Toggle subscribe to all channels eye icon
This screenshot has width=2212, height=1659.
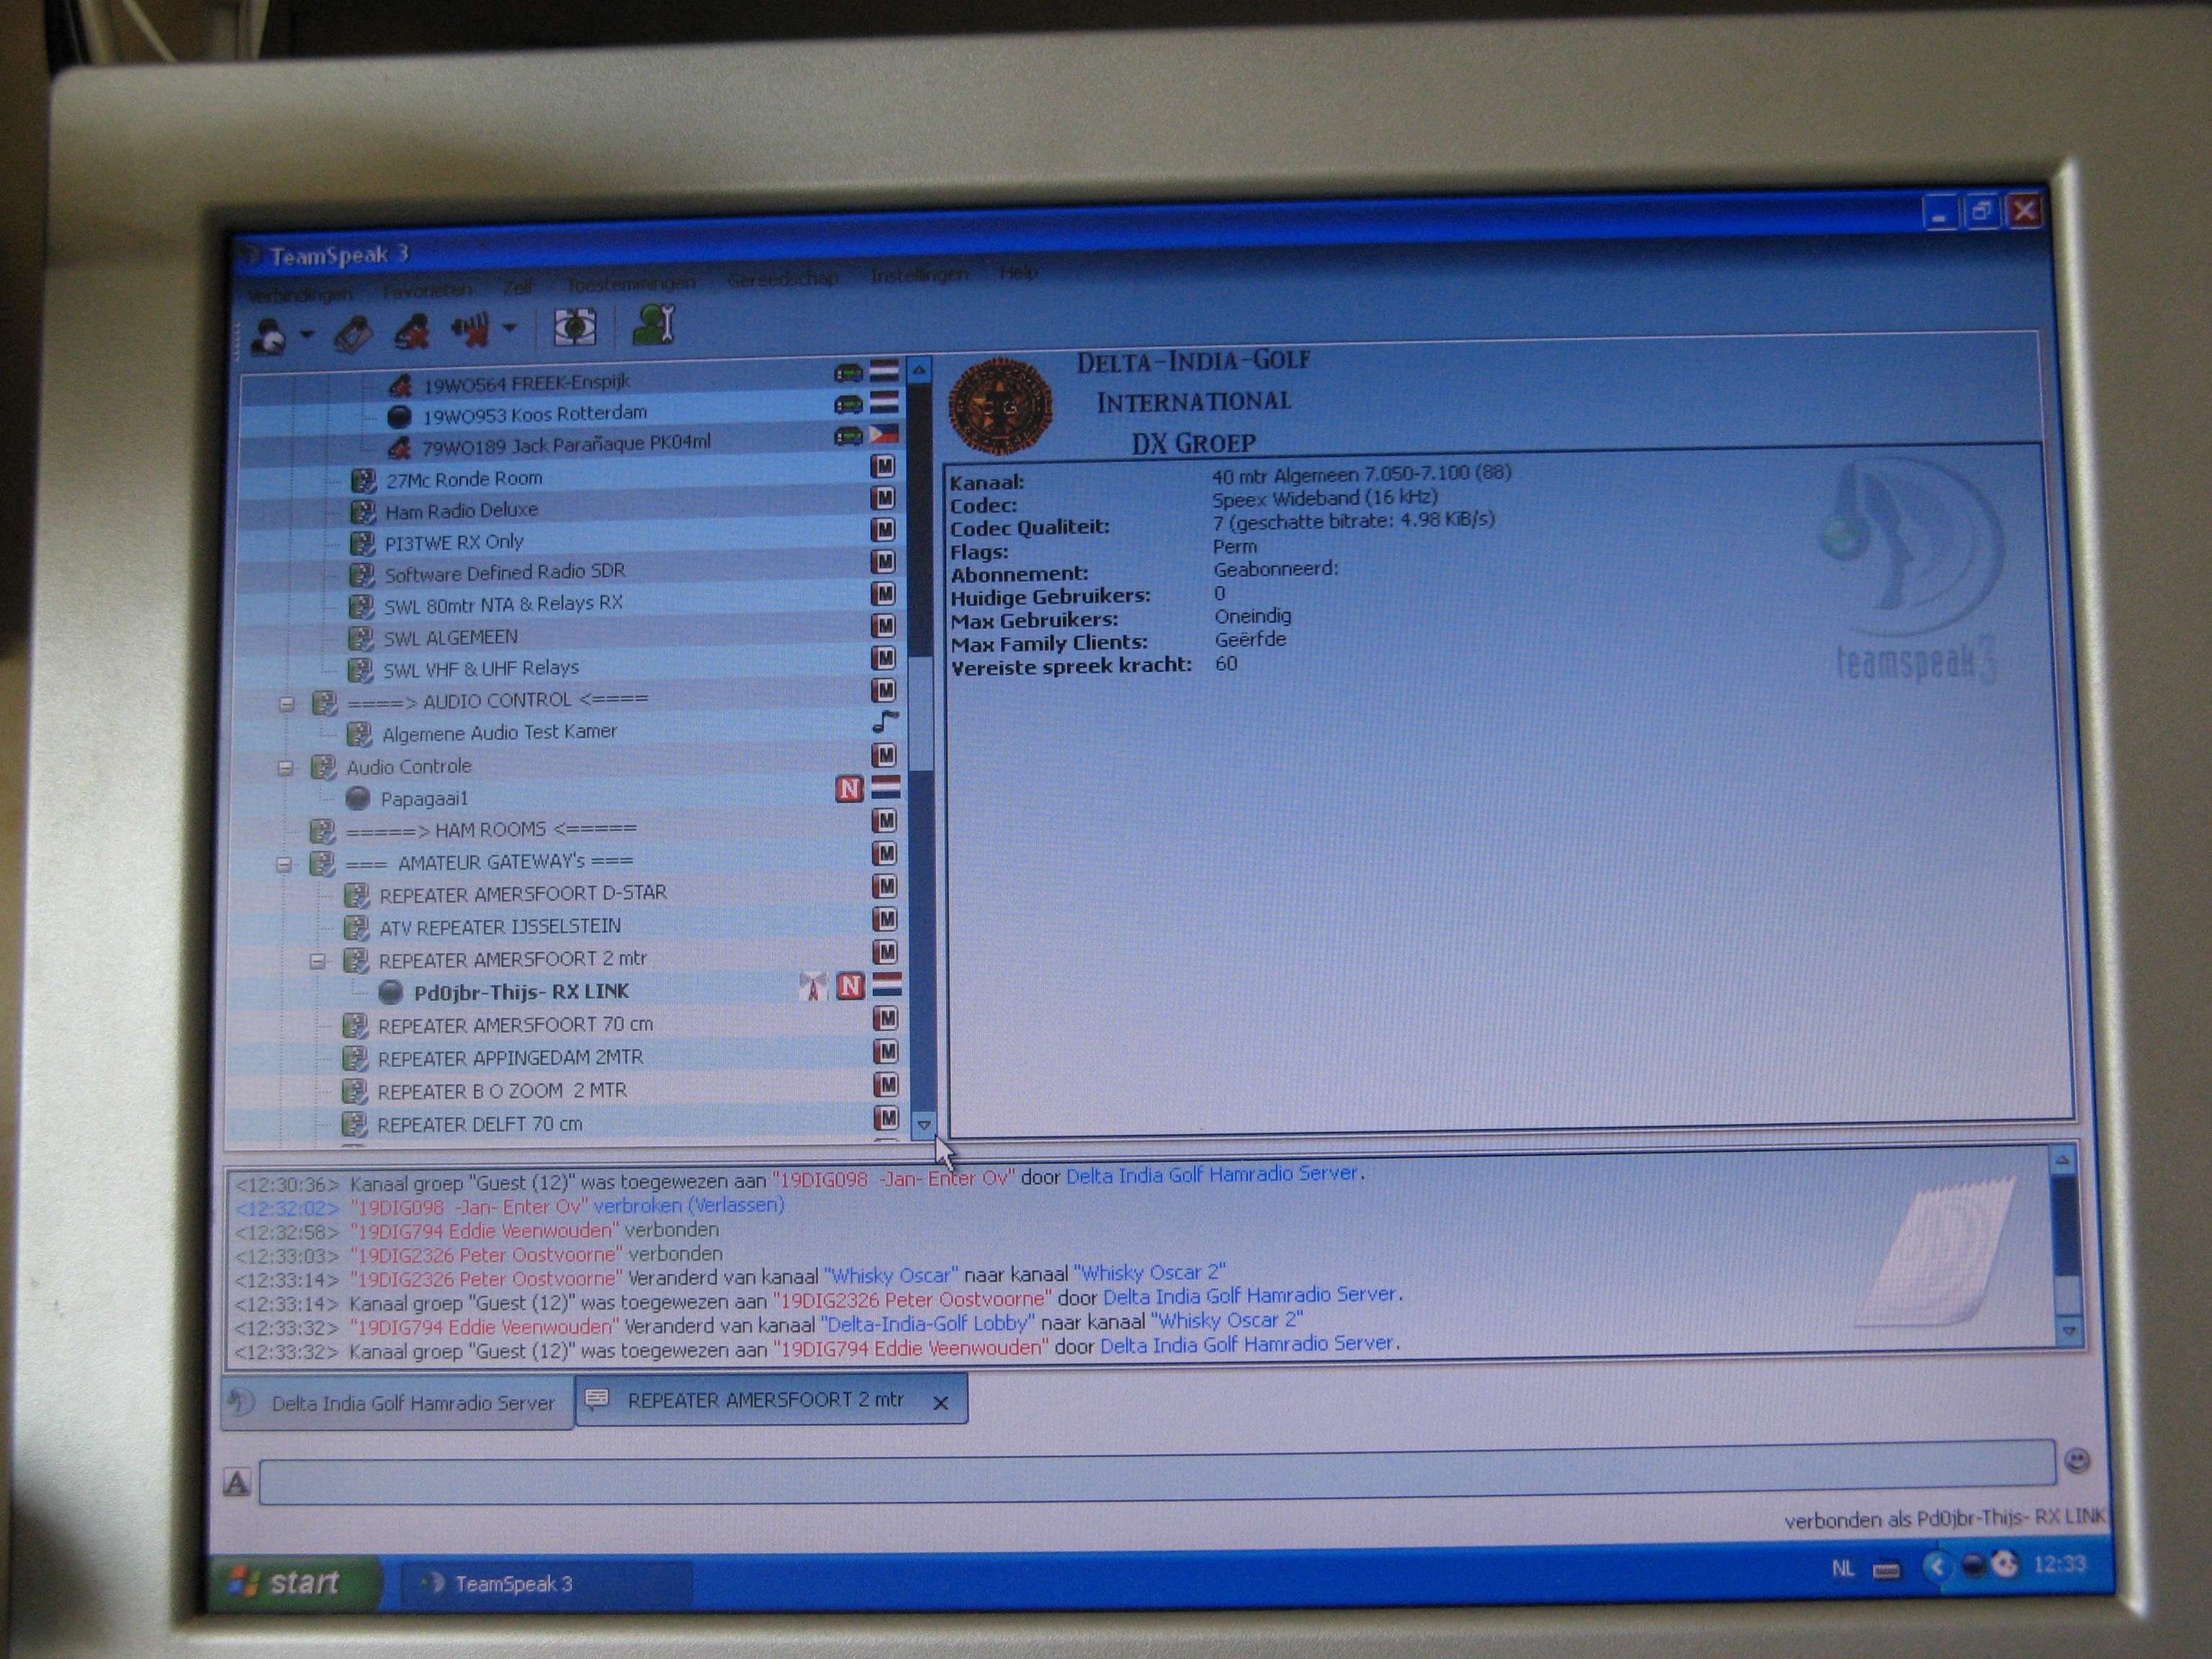pos(574,327)
